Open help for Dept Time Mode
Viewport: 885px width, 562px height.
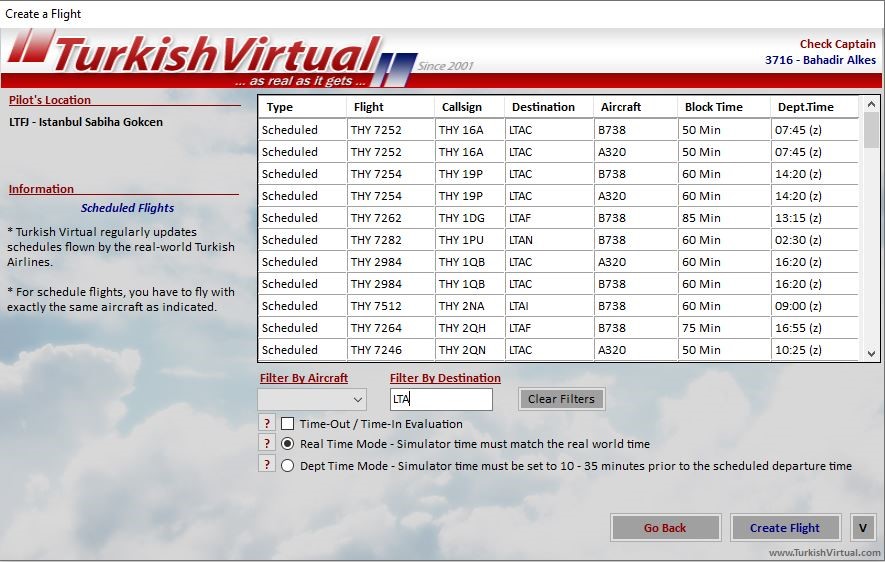(266, 464)
